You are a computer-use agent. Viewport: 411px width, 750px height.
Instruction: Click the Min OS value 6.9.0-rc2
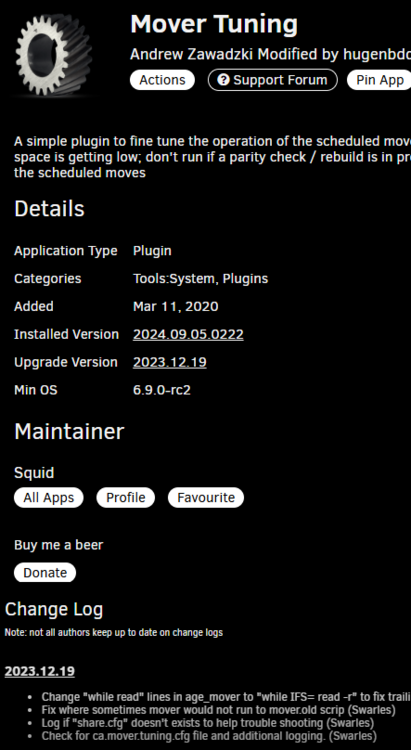[x=162, y=390]
